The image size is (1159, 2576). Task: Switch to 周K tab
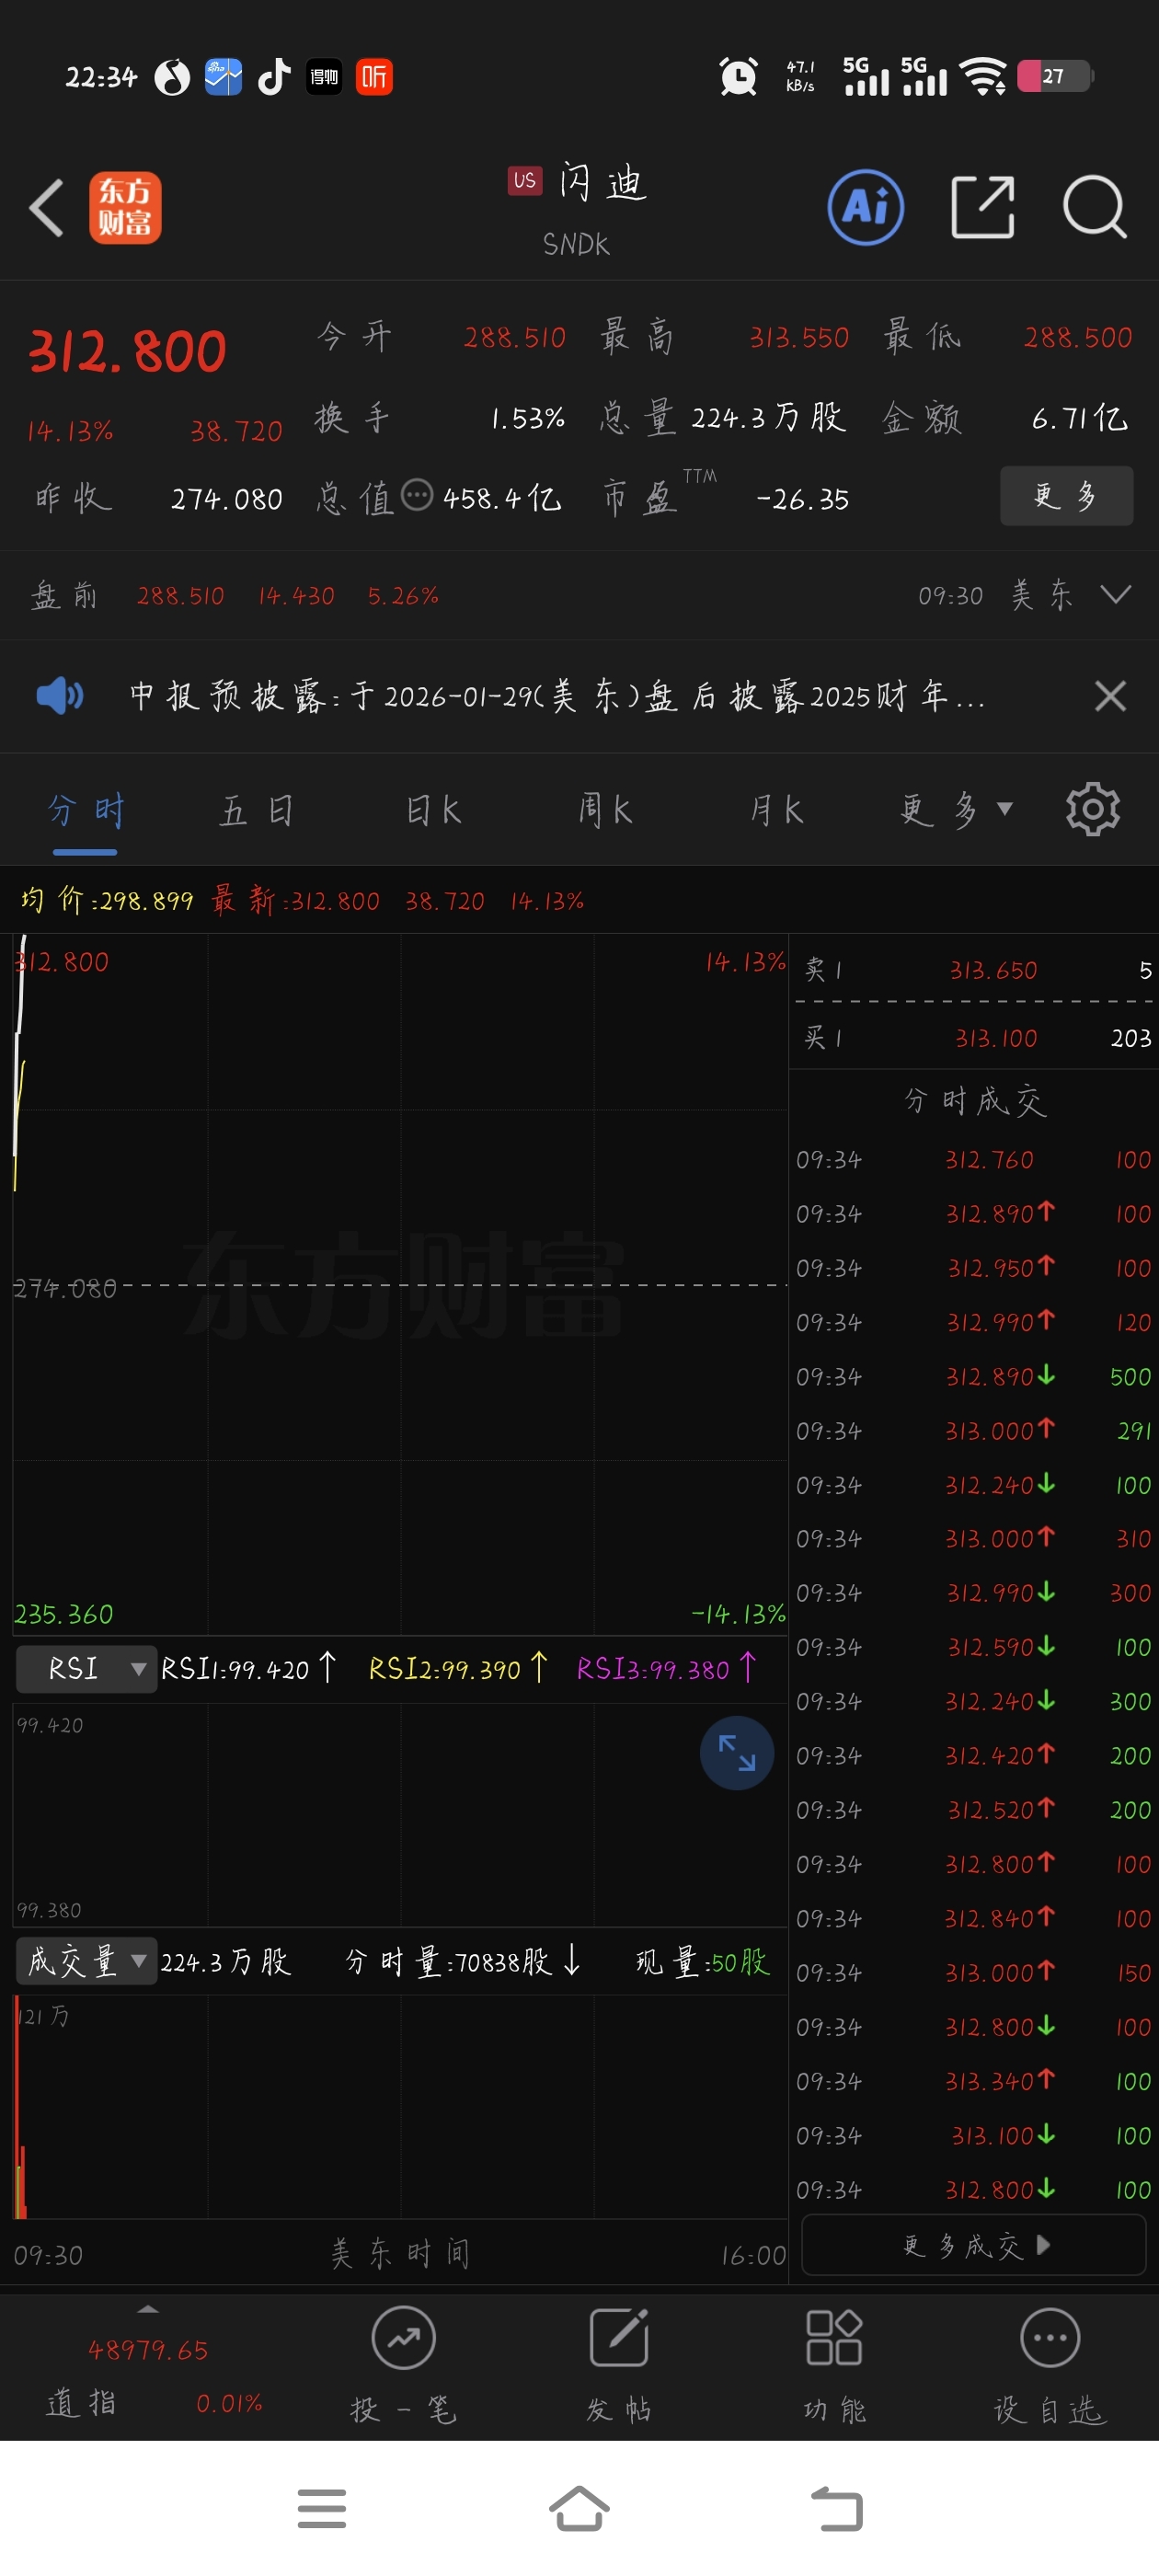605,810
